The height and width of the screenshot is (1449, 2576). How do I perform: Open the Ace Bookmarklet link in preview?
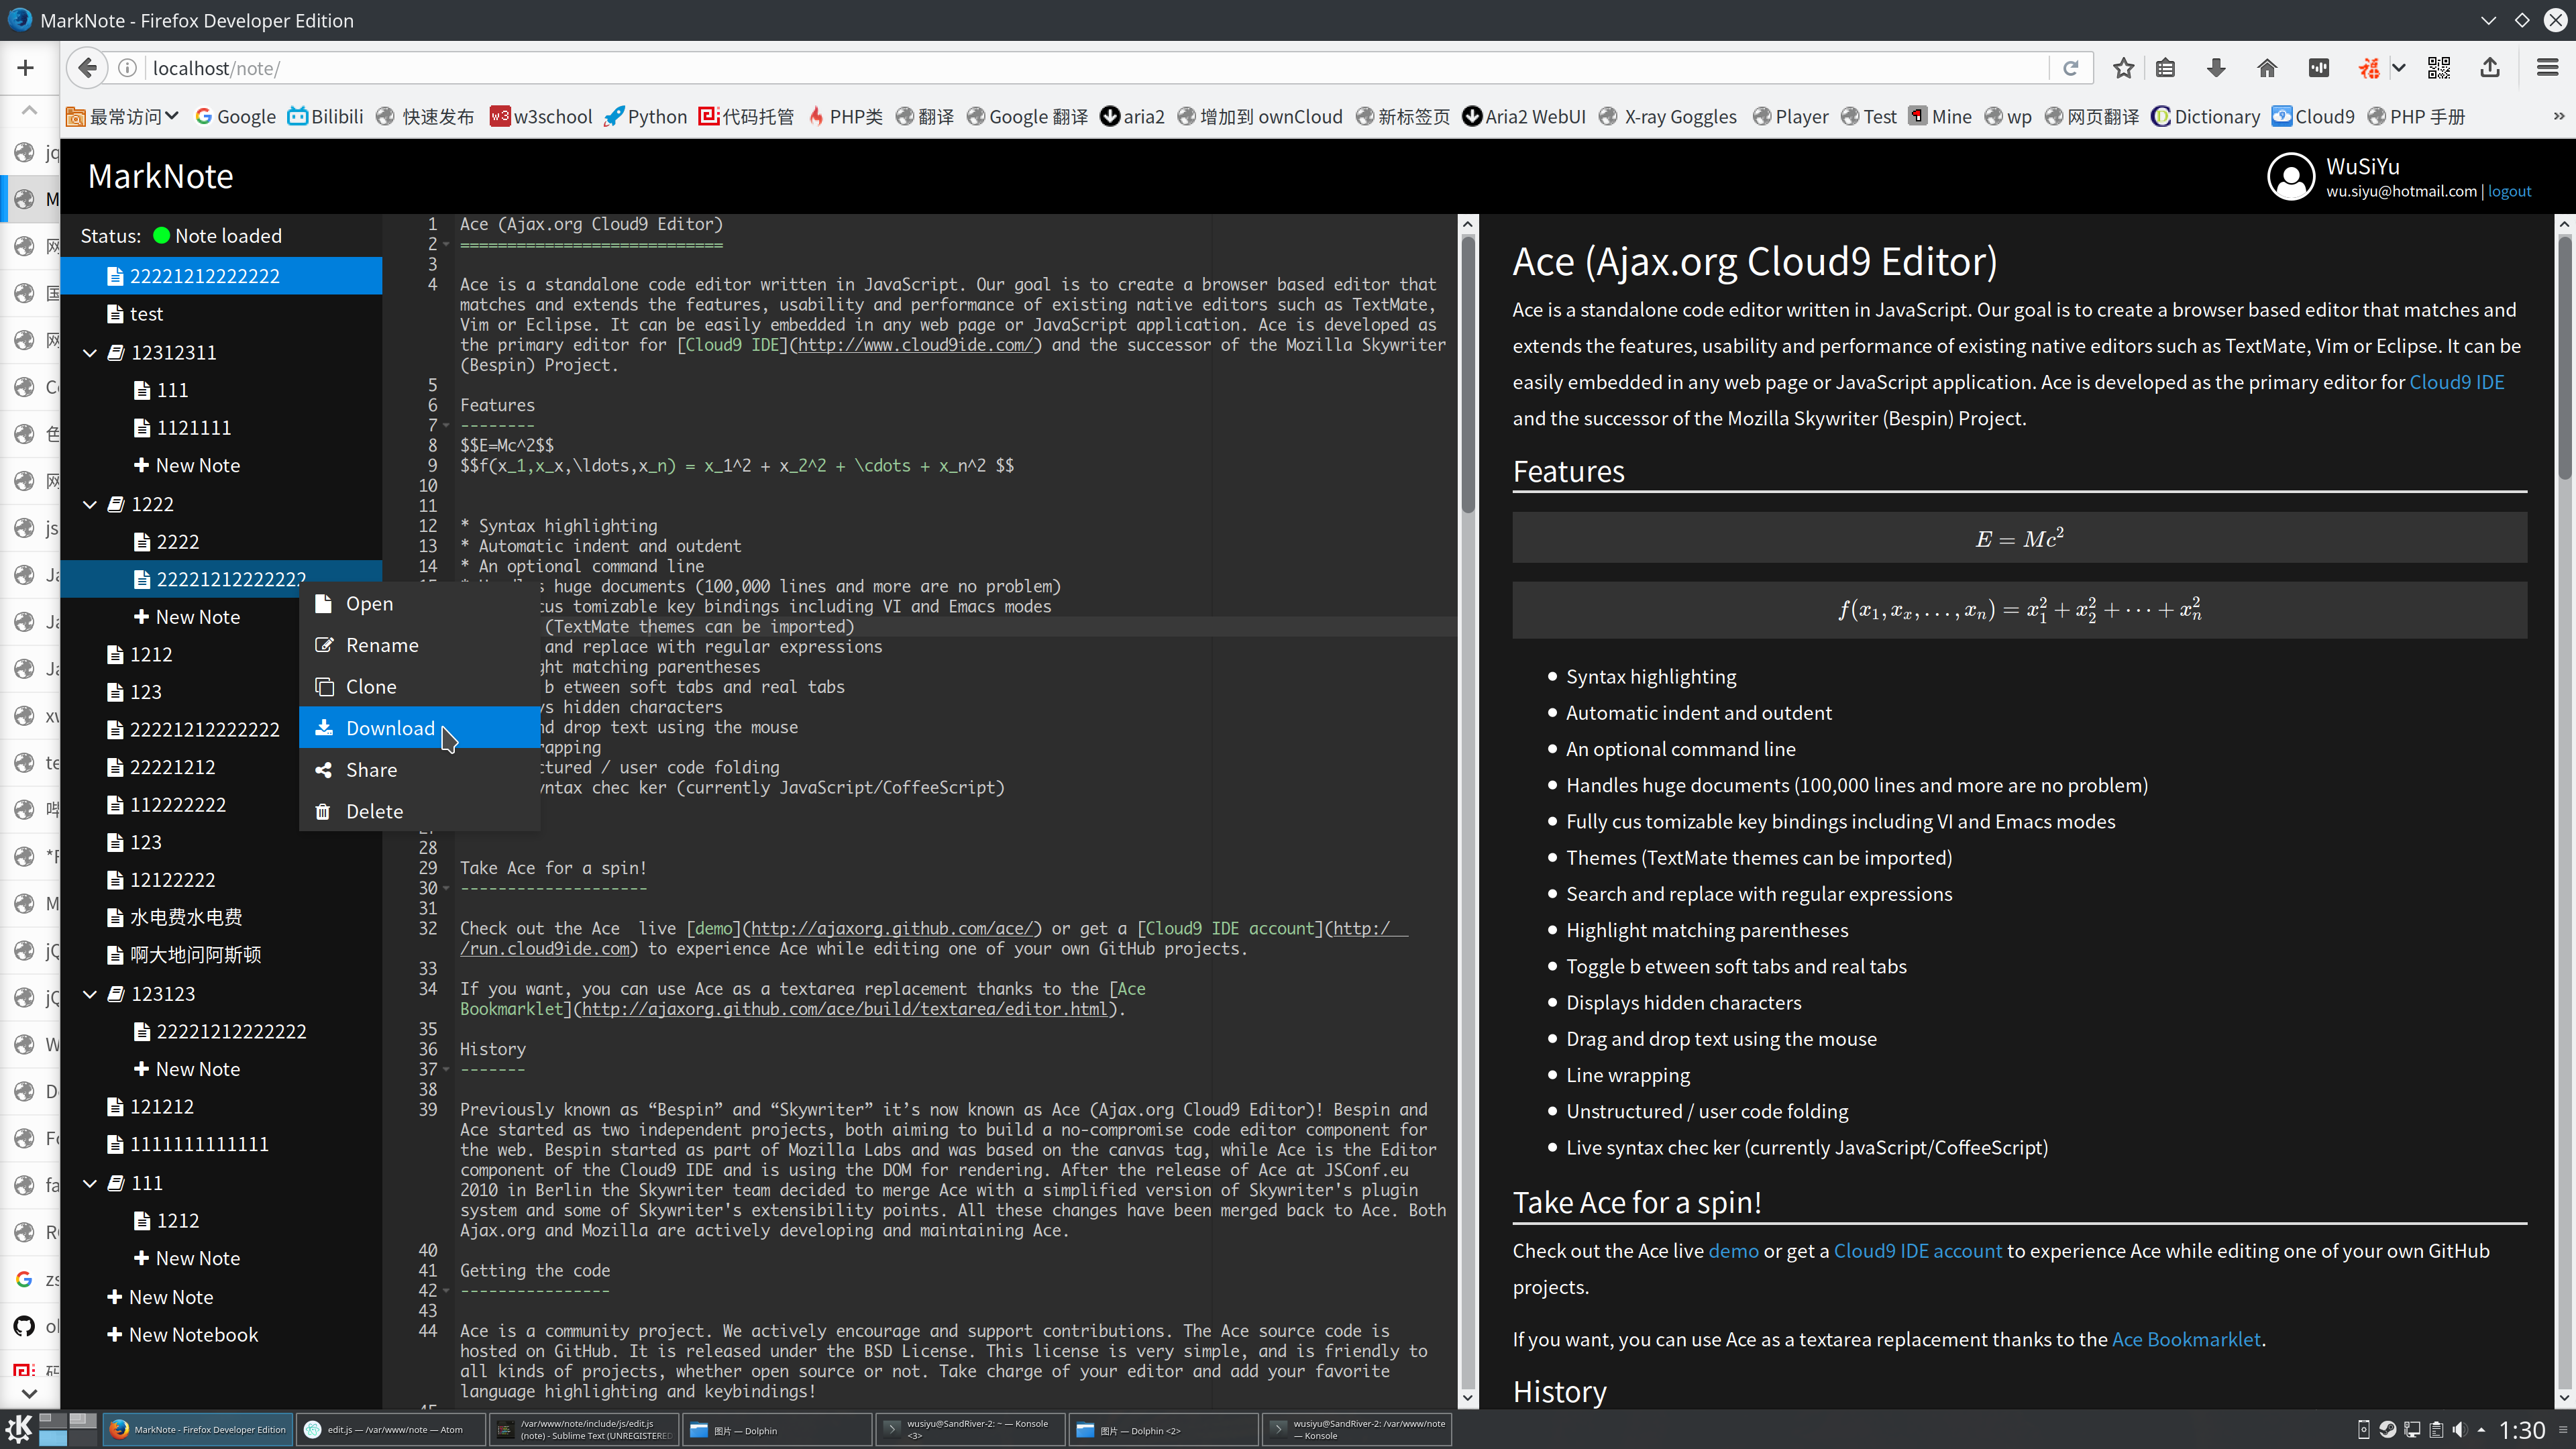click(2186, 1339)
